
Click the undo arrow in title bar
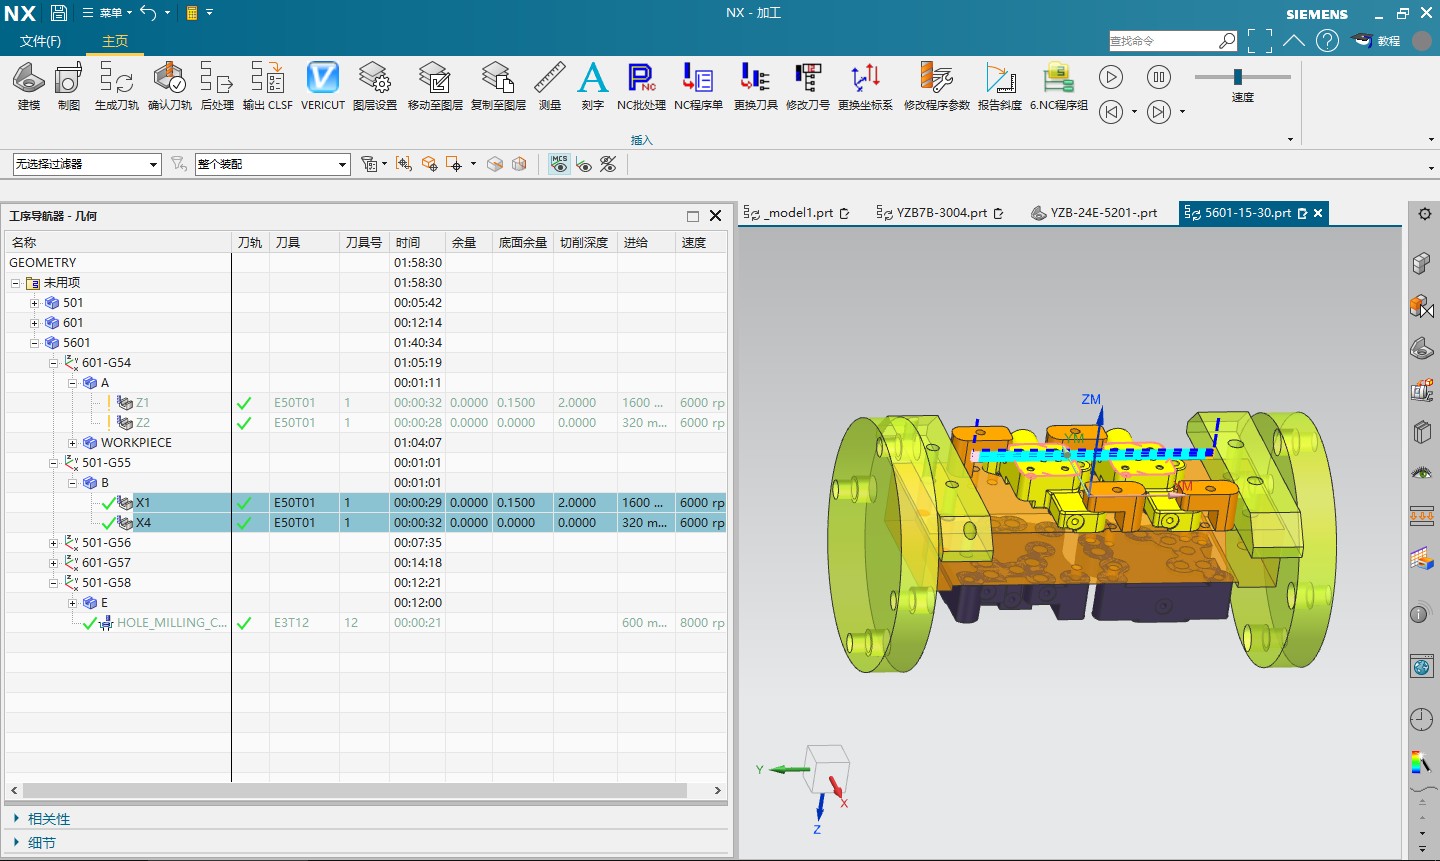(148, 12)
